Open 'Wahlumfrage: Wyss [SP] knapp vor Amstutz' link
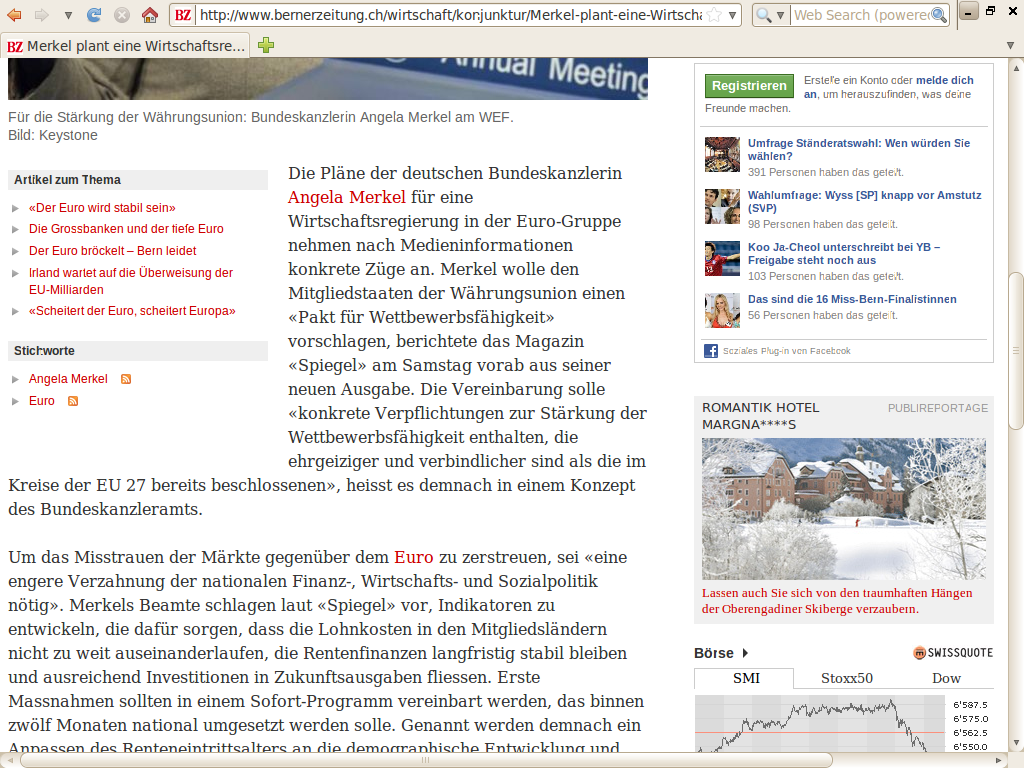 pos(865,202)
